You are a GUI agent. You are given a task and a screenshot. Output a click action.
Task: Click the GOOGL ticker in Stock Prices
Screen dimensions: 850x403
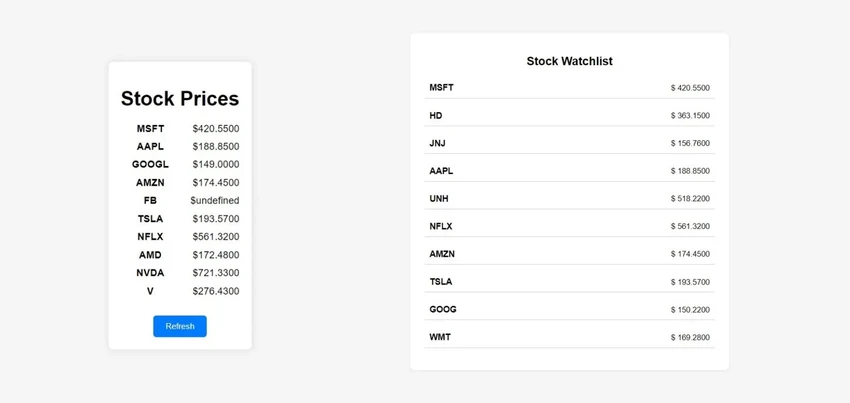[150, 164]
